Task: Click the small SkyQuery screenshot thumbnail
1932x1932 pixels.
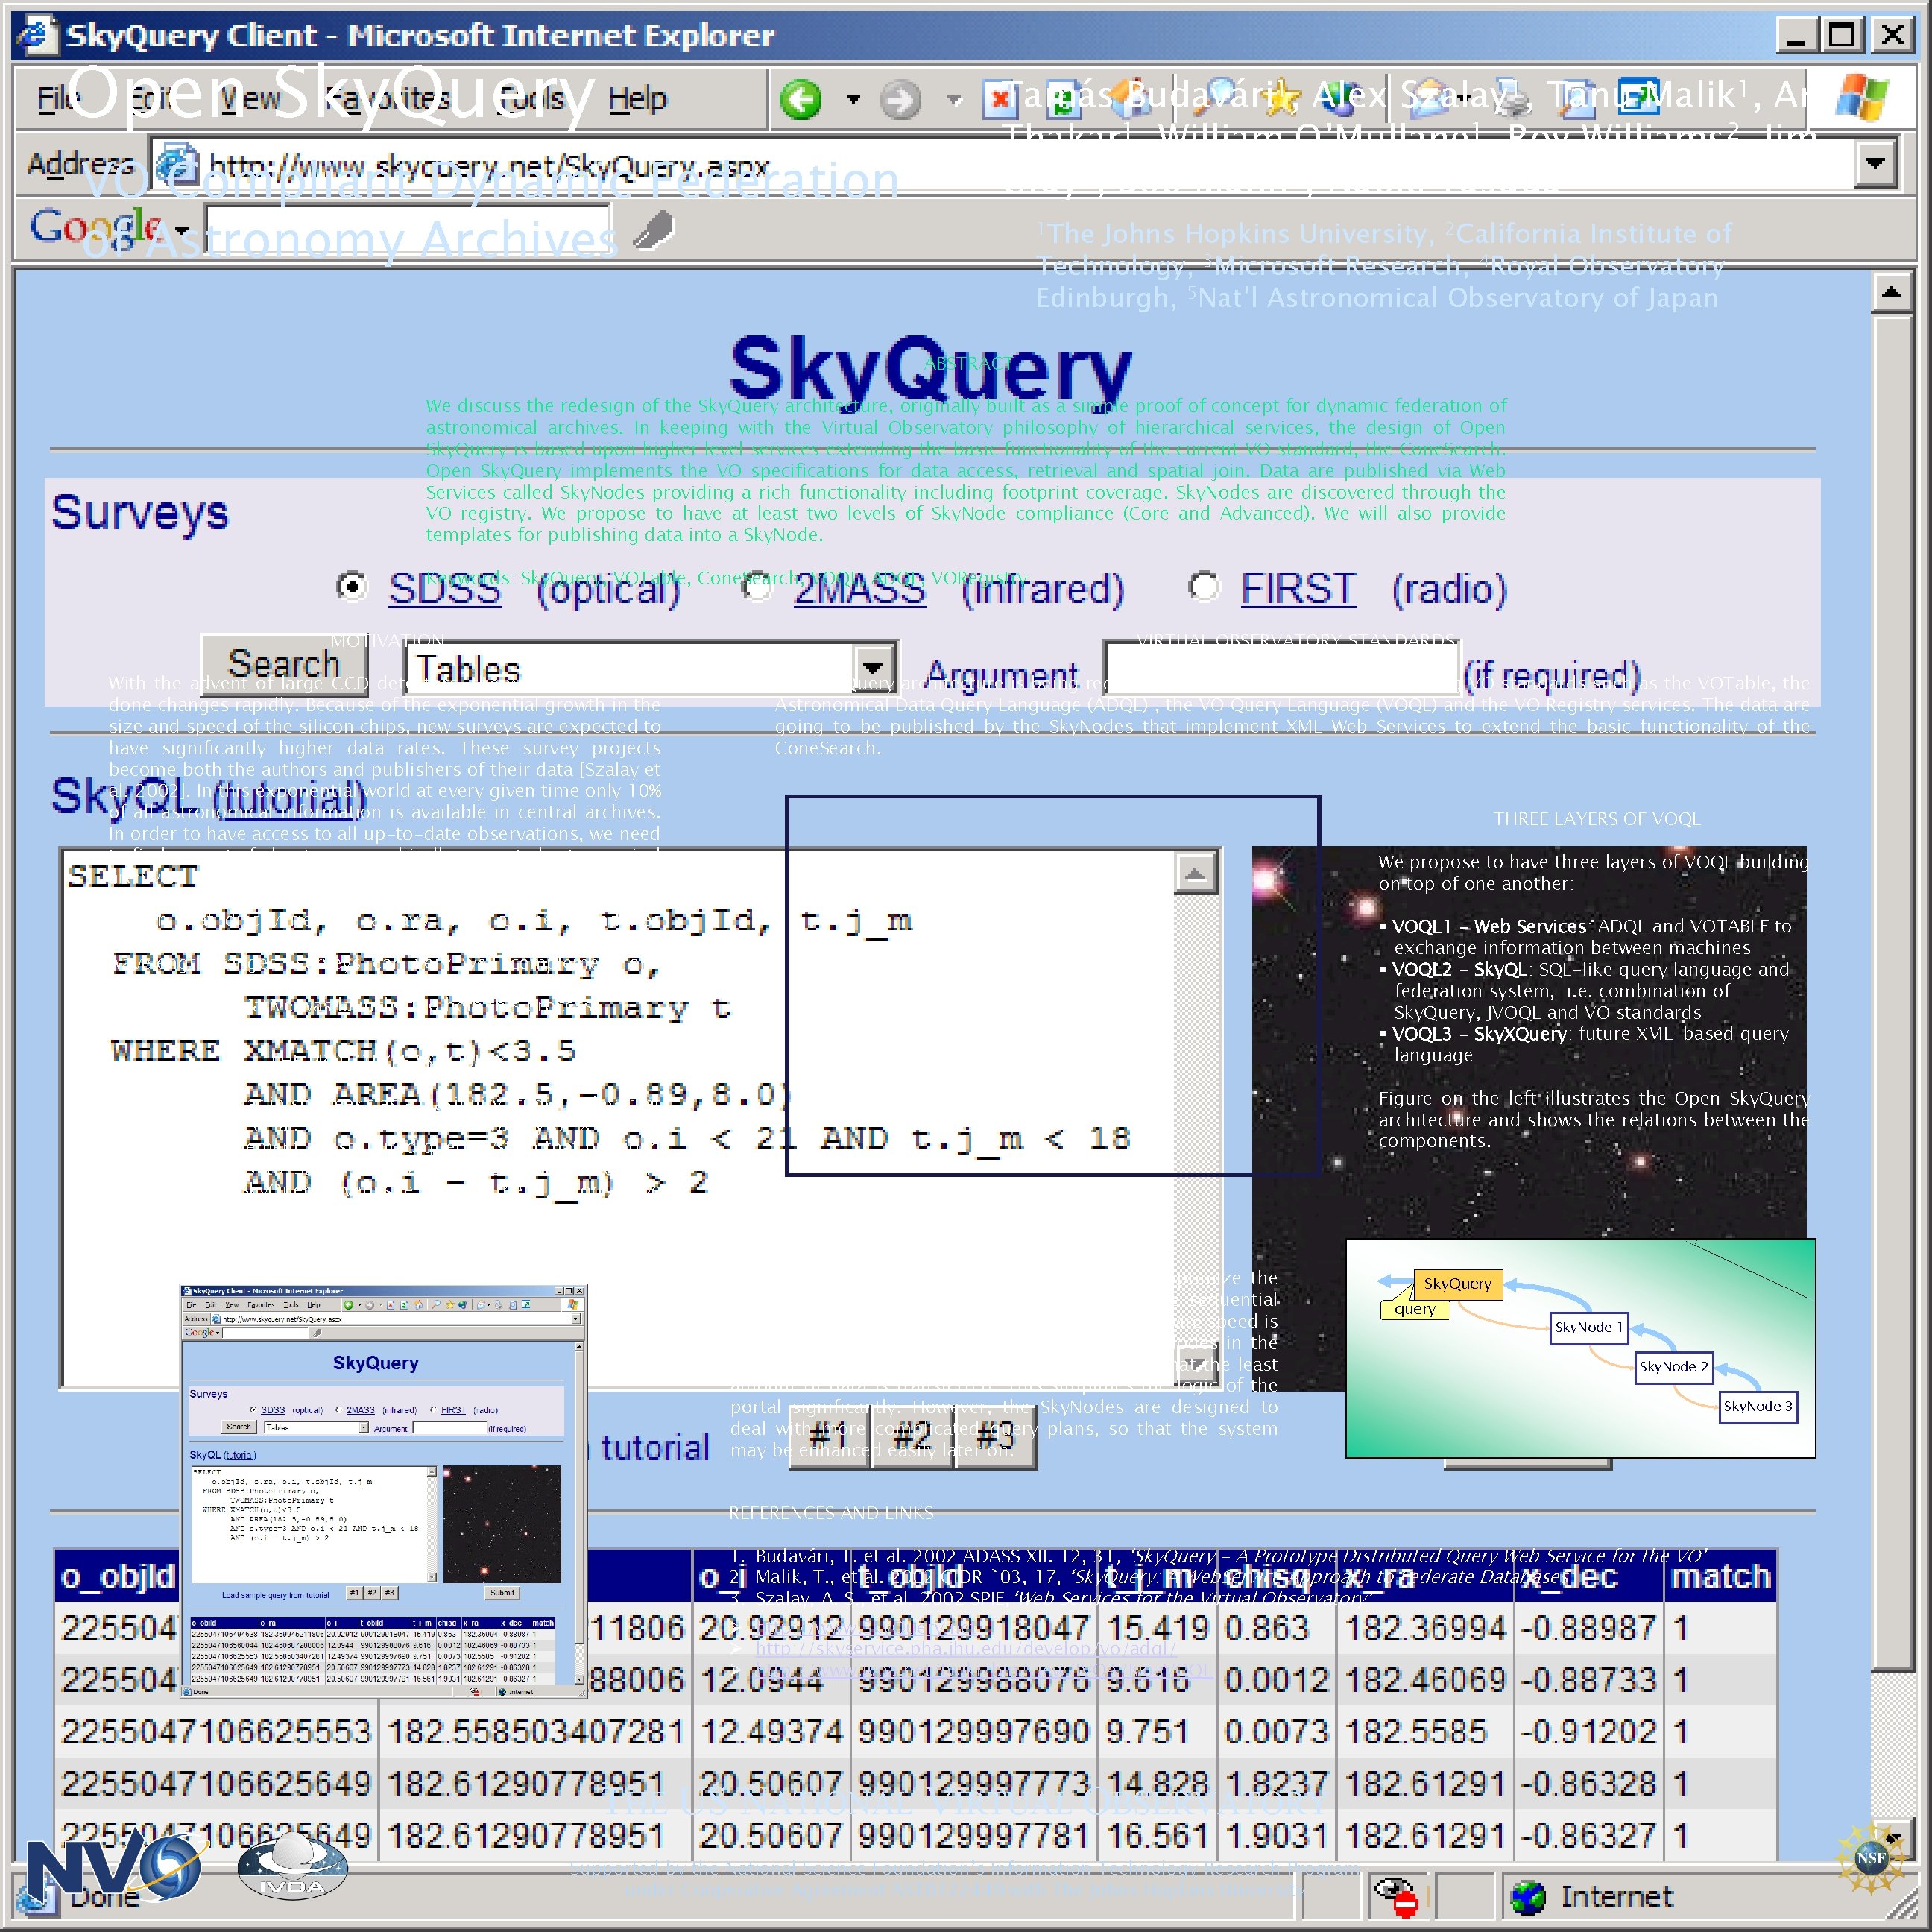Action: [383, 1490]
